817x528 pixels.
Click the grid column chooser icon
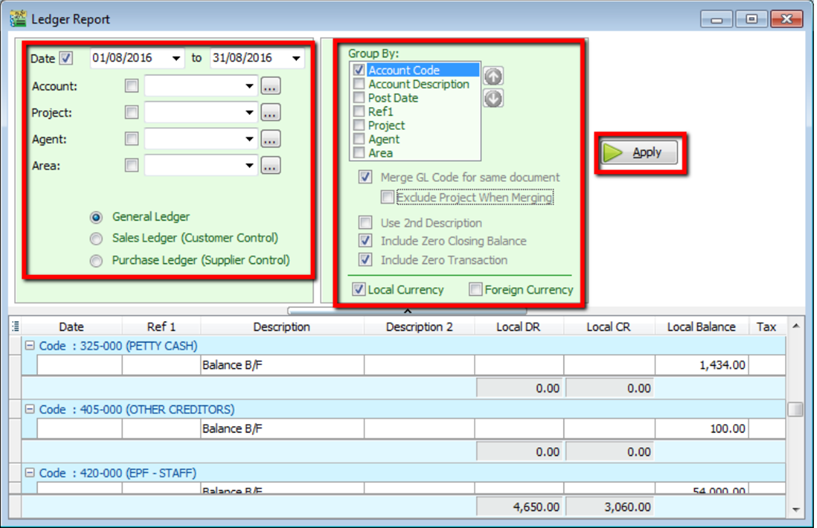15,326
